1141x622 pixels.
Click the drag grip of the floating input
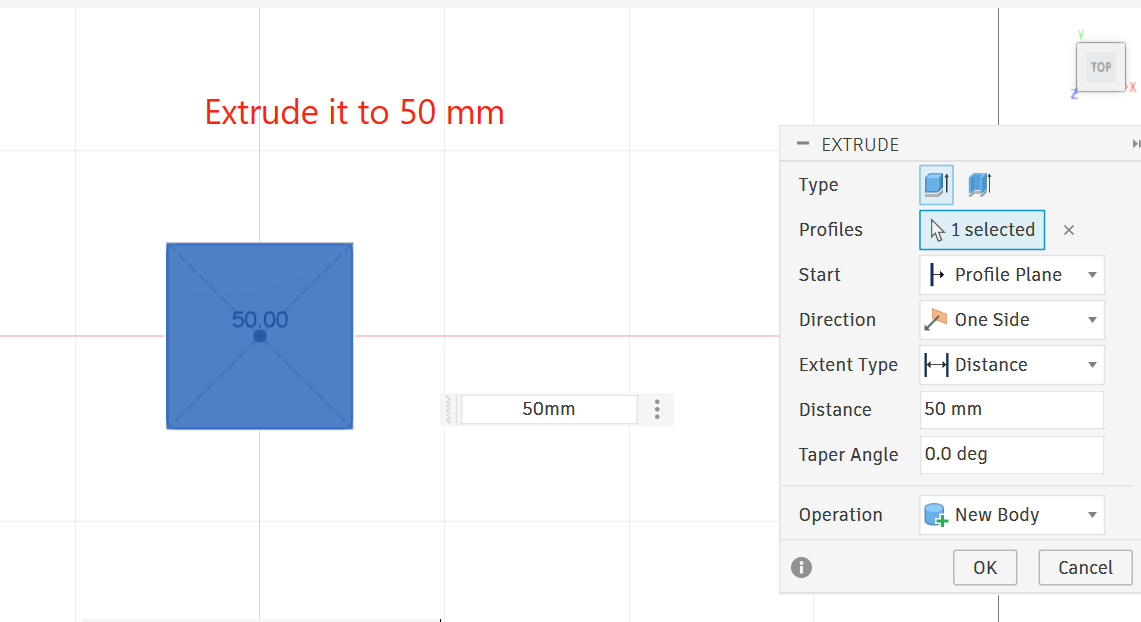[x=450, y=409]
